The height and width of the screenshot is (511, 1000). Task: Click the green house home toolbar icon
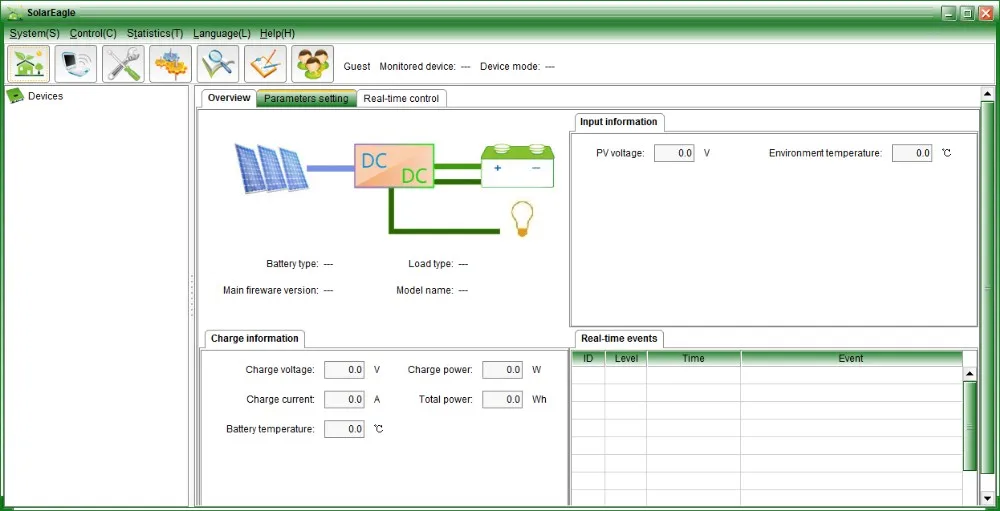[x=28, y=64]
